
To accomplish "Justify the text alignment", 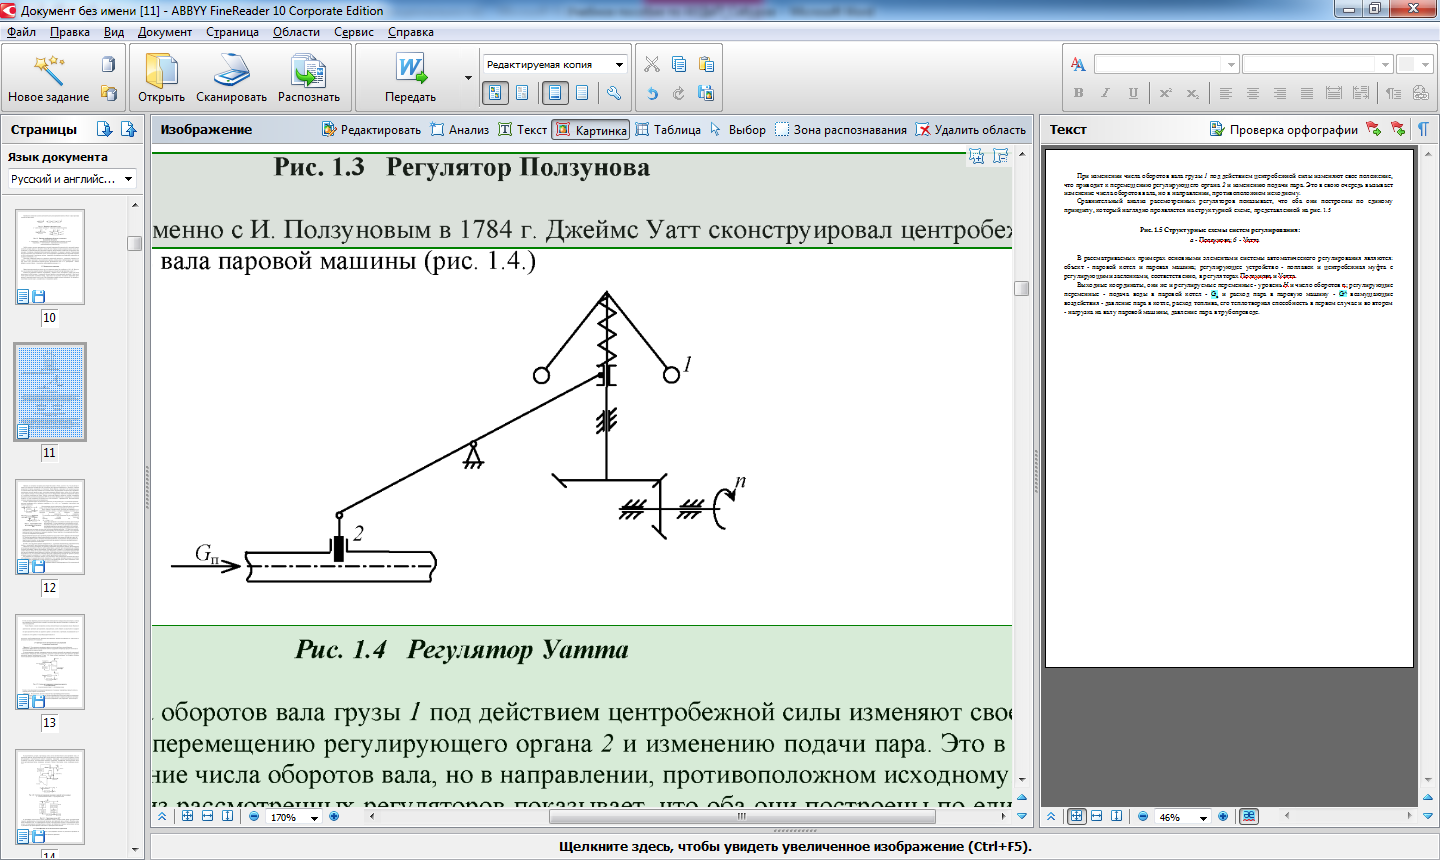I will click(x=1306, y=93).
